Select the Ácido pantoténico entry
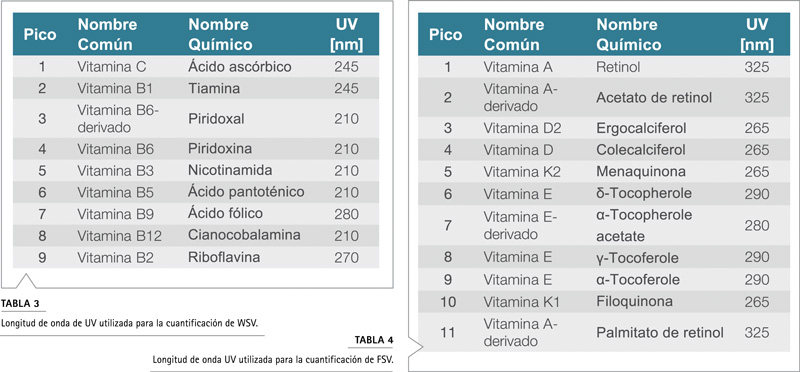 pyautogui.click(x=246, y=191)
